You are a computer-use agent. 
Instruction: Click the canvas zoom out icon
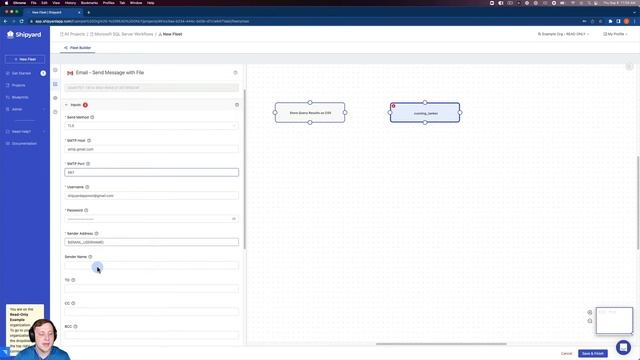click(x=590, y=321)
